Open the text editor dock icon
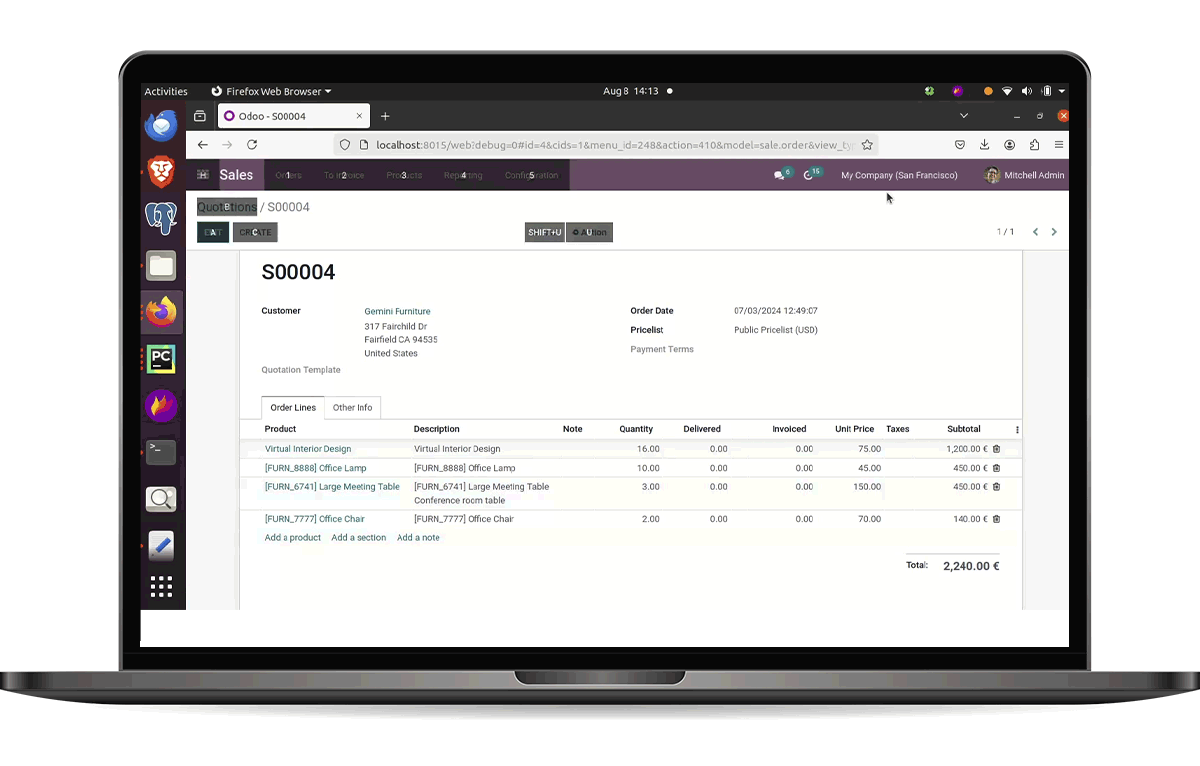The width and height of the screenshot is (1200, 766). point(161,546)
